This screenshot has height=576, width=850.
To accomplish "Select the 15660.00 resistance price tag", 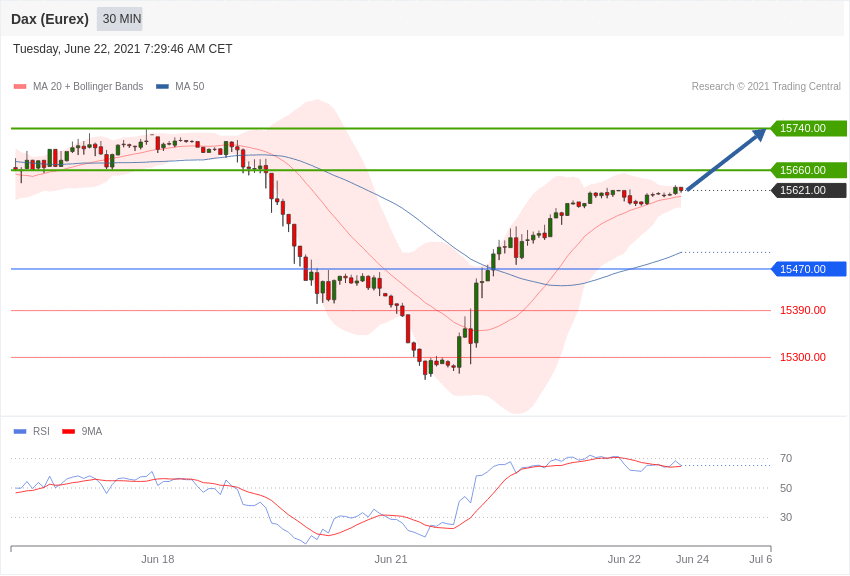I will (x=808, y=170).
